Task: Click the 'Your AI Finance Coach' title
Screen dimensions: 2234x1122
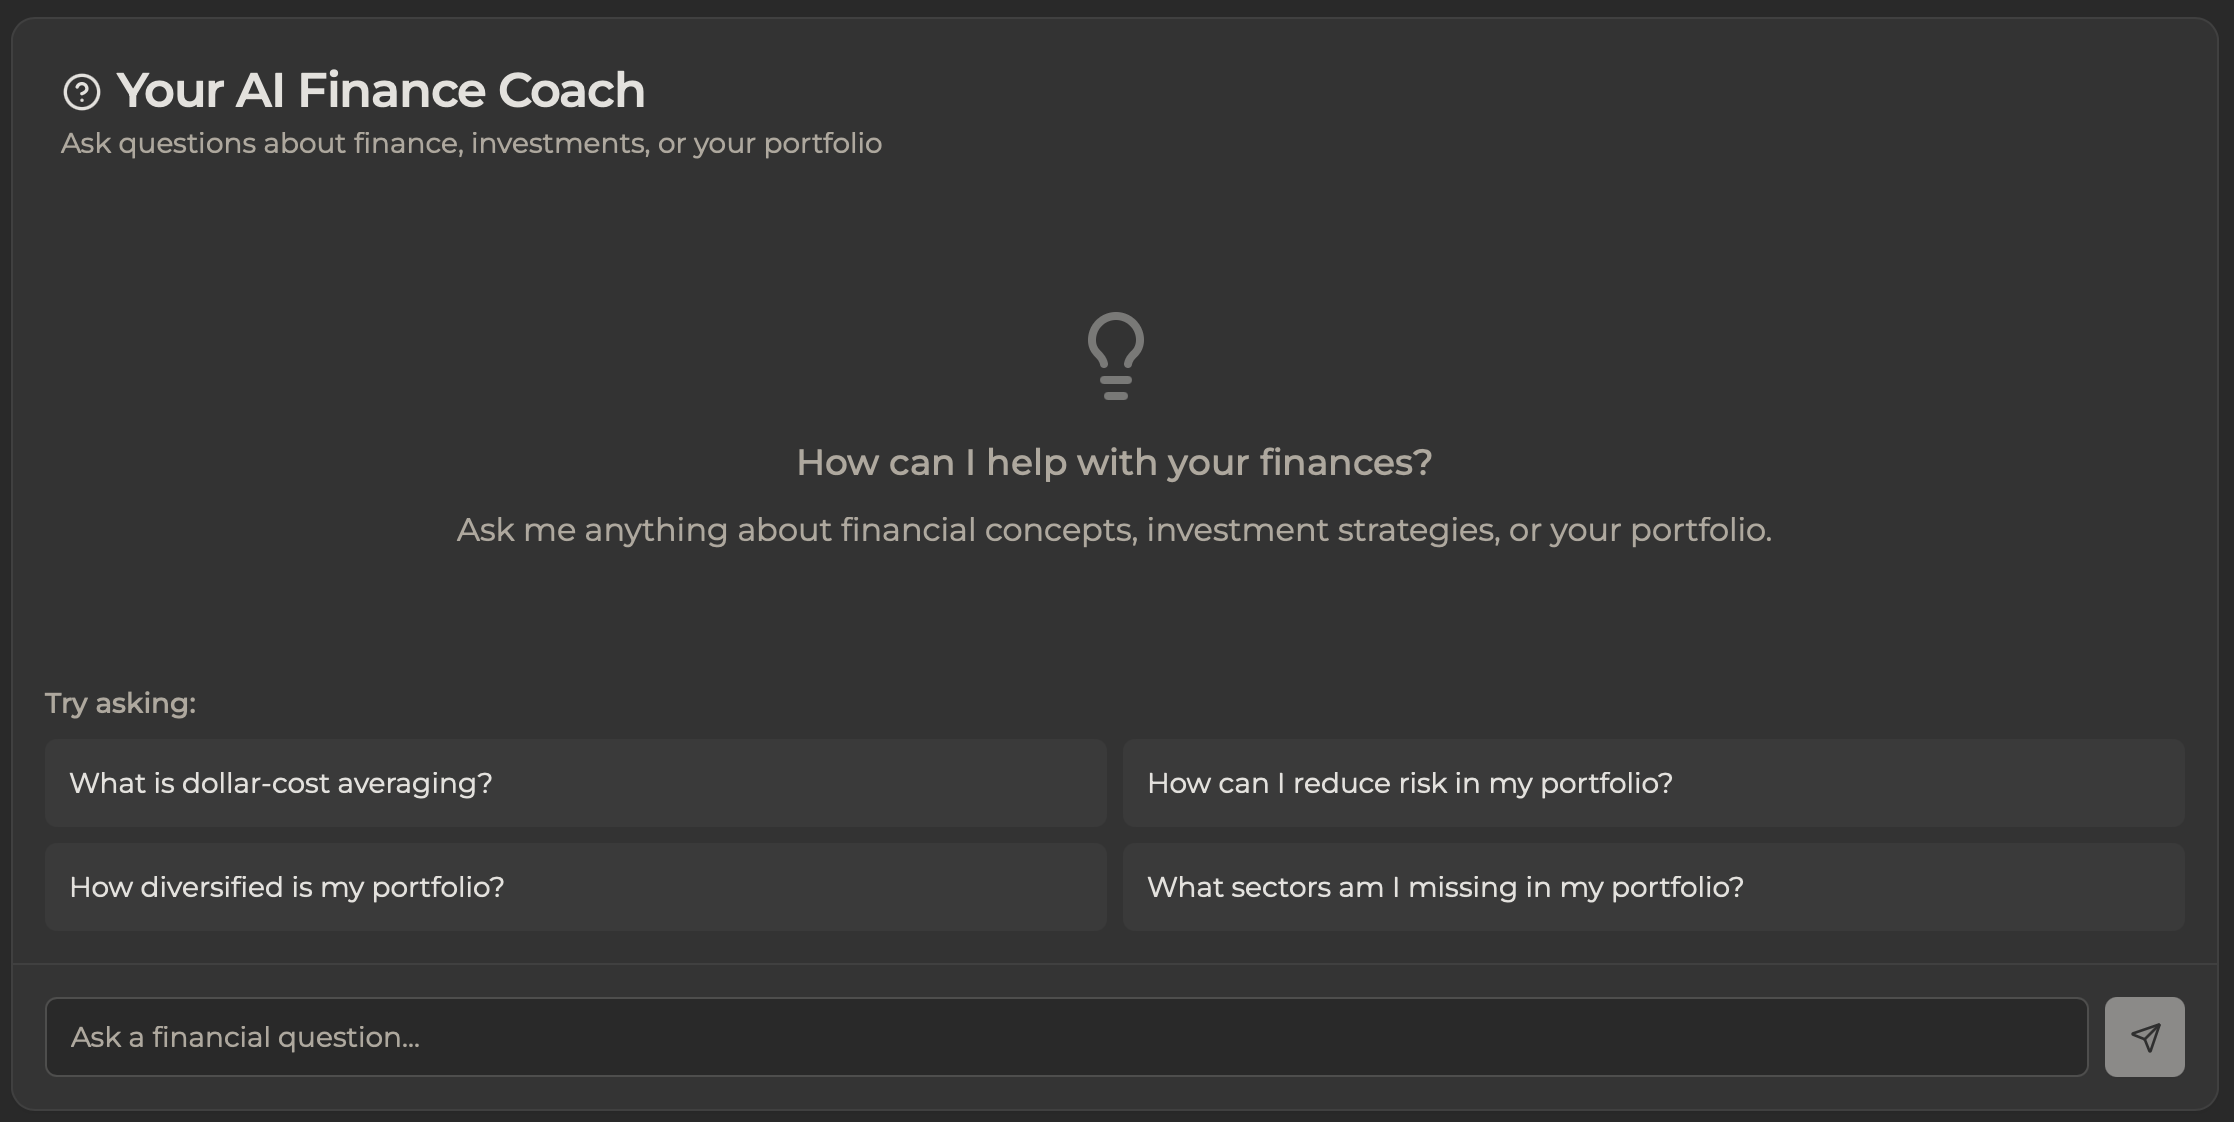Action: click(380, 90)
